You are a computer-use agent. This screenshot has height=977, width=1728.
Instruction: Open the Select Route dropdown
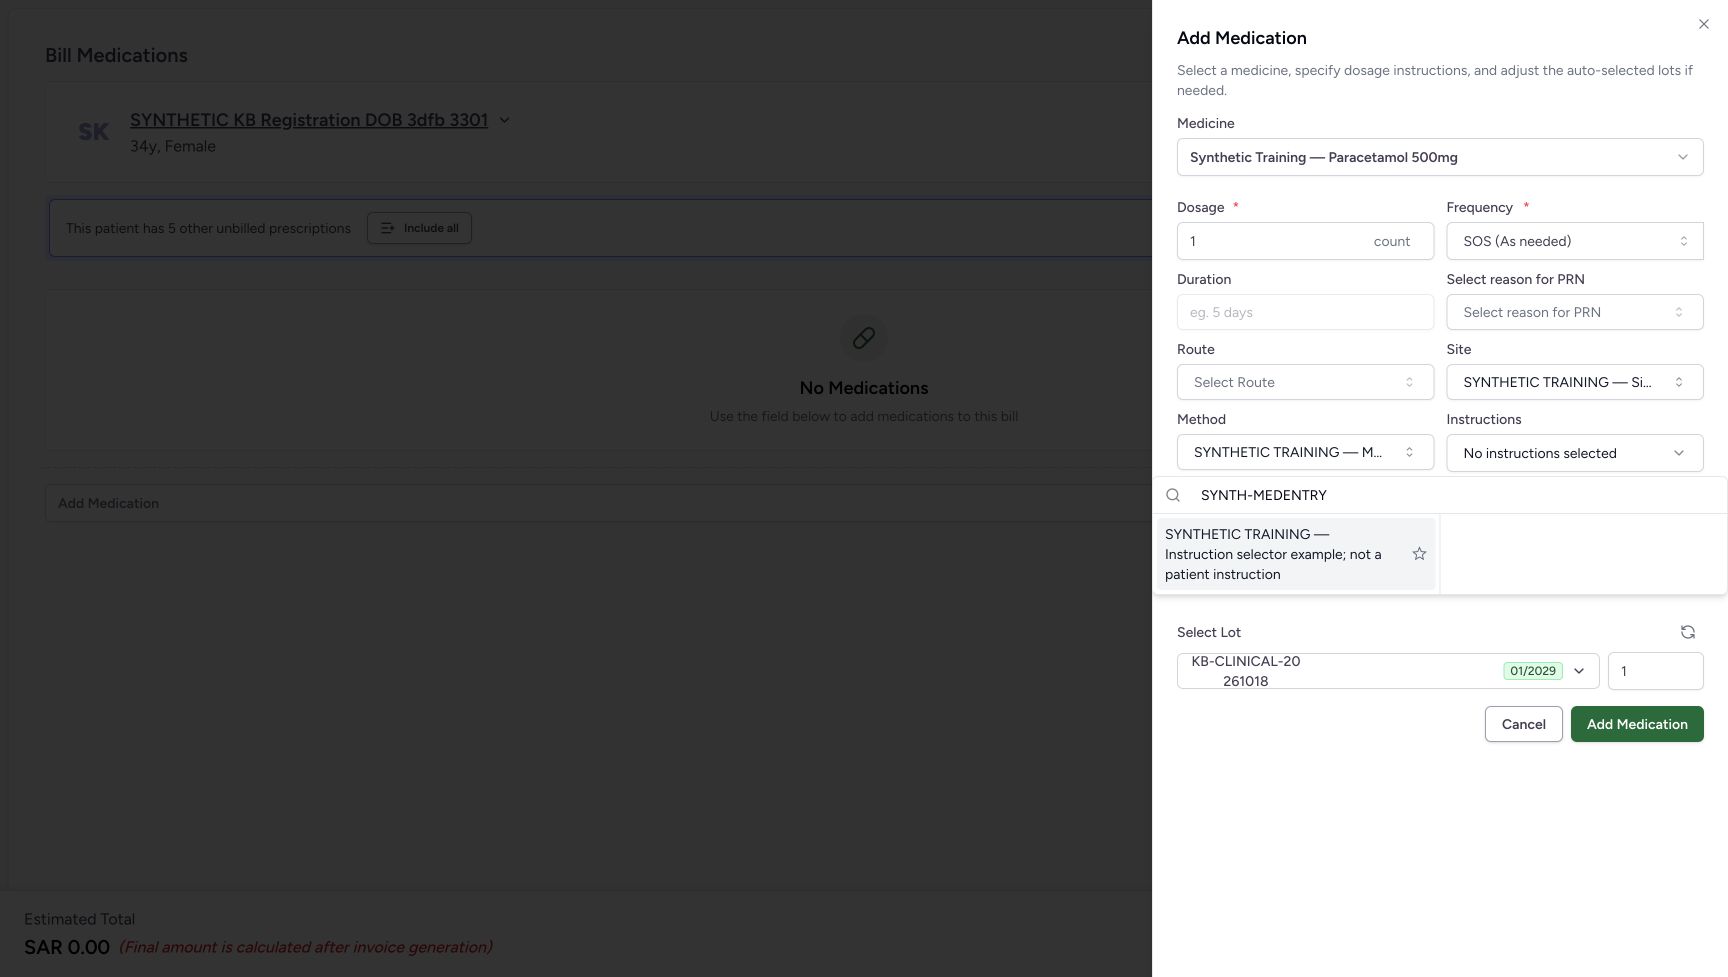coord(1305,382)
